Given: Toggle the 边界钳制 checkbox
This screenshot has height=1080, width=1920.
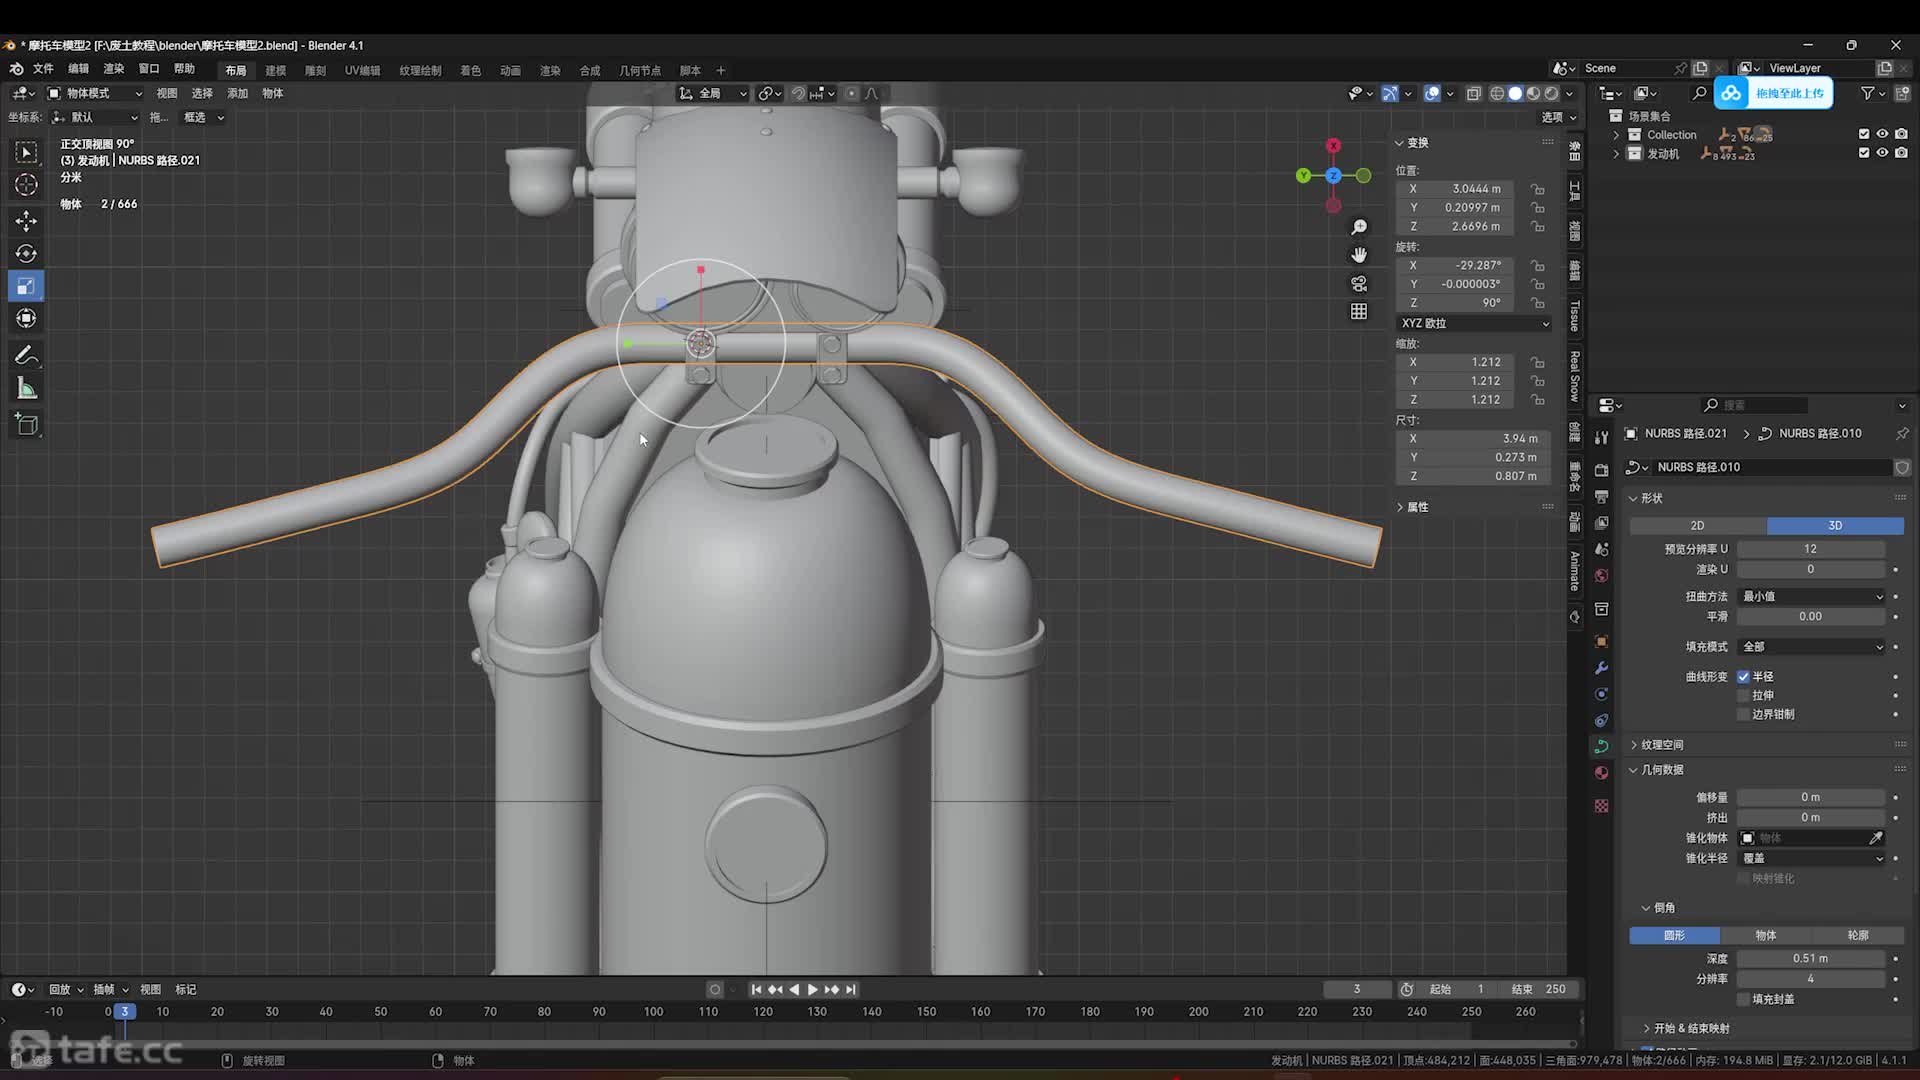Looking at the screenshot, I should (x=1743, y=715).
